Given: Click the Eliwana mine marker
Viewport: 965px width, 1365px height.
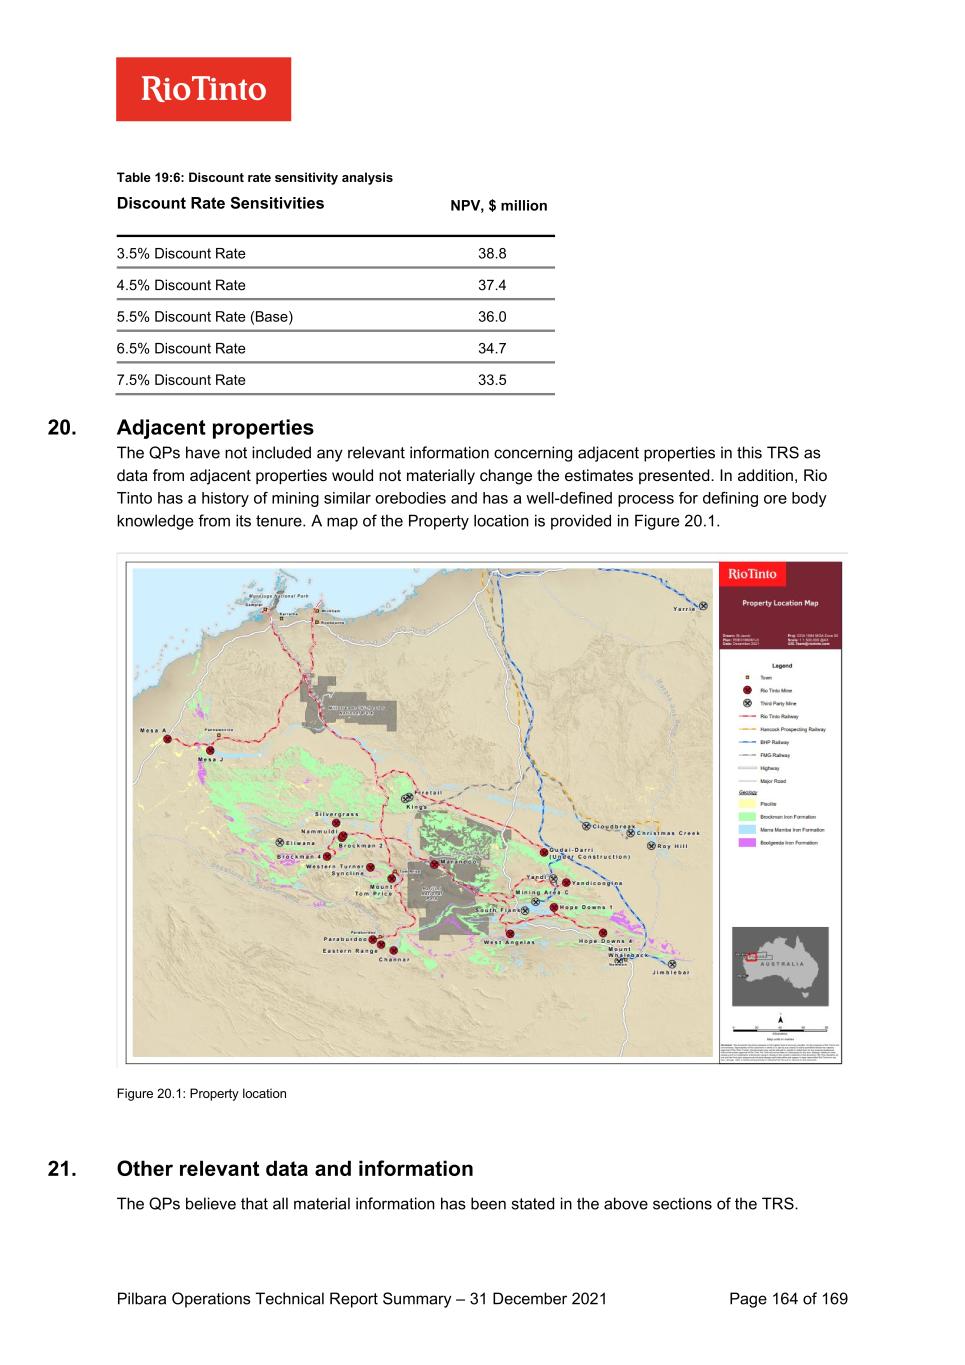Looking at the screenshot, I should point(280,843).
